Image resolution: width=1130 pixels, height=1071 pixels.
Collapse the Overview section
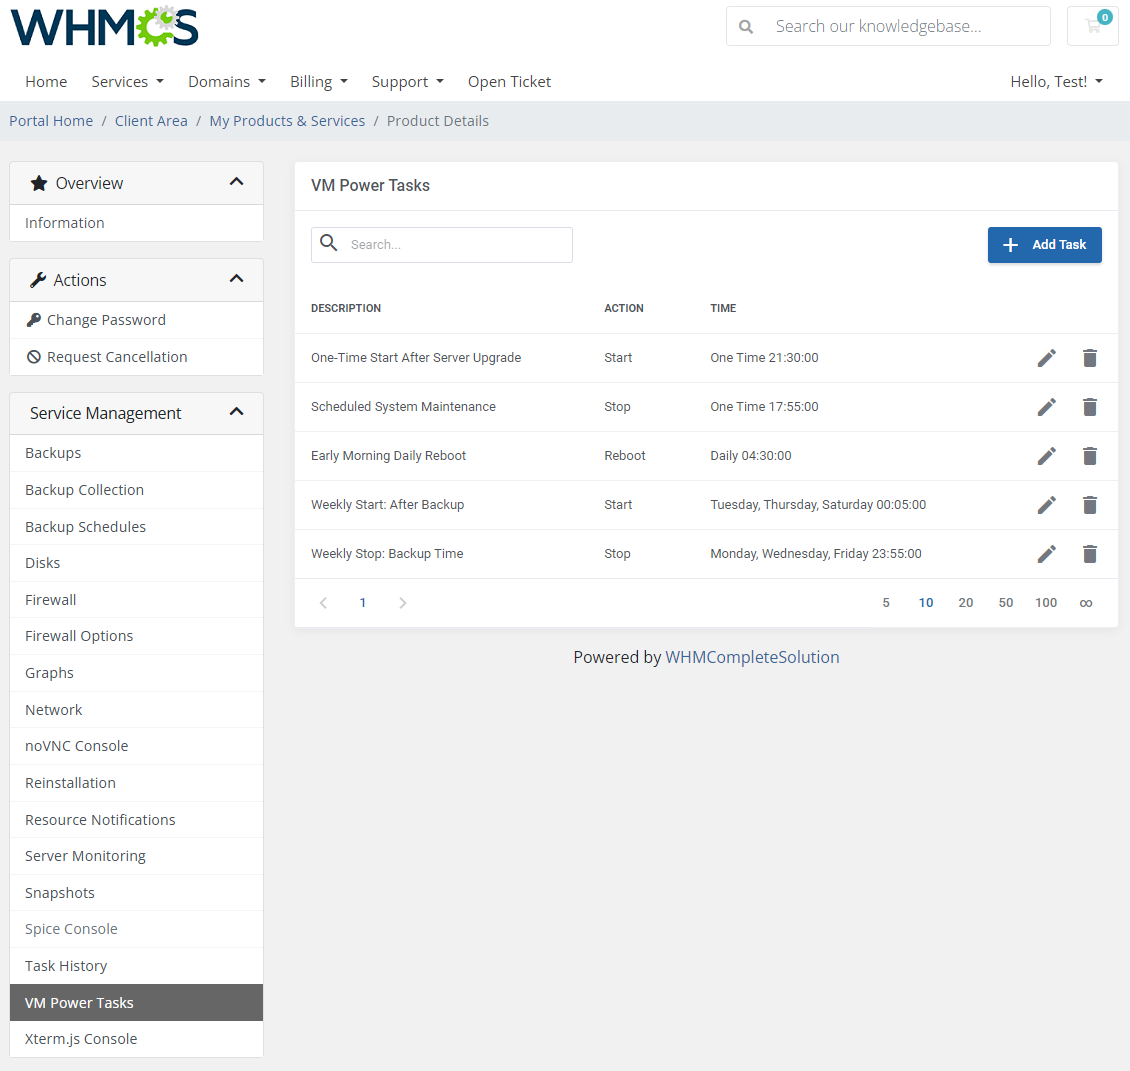point(237,182)
